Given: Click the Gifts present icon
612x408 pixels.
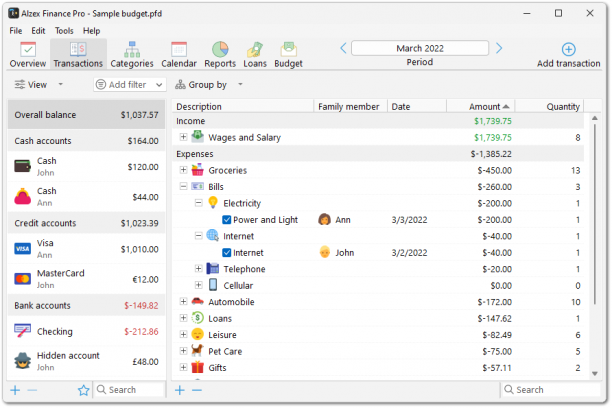Looking at the screenshot, I should [198, 367].
